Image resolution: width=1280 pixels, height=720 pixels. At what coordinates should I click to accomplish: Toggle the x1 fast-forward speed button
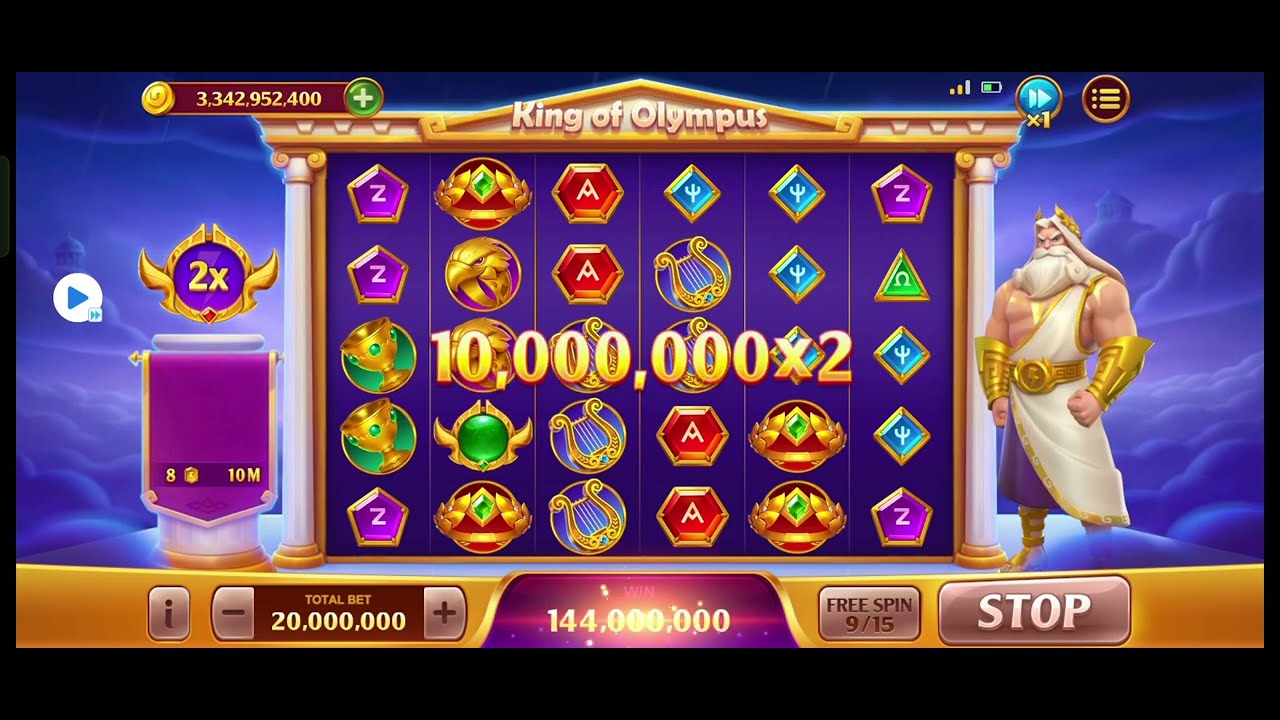pyautogui.click(x=1039, y=100)
